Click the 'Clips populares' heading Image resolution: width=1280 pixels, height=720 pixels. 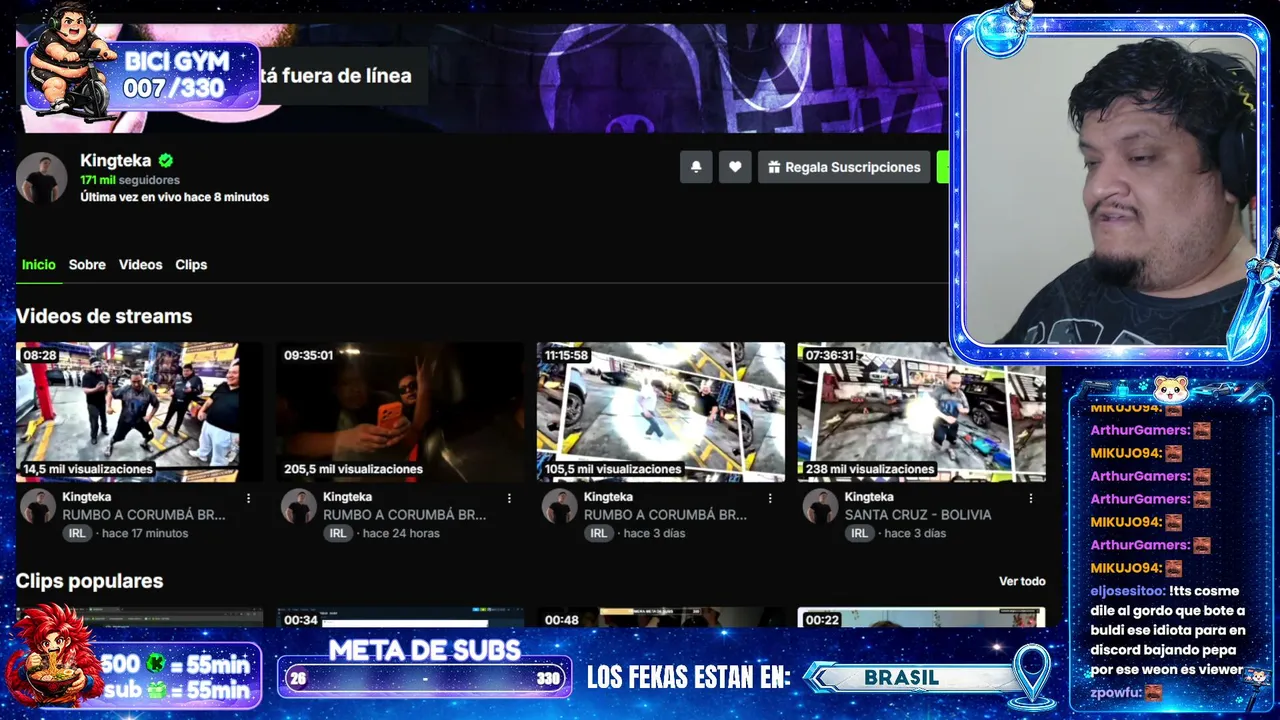point(89,581)
